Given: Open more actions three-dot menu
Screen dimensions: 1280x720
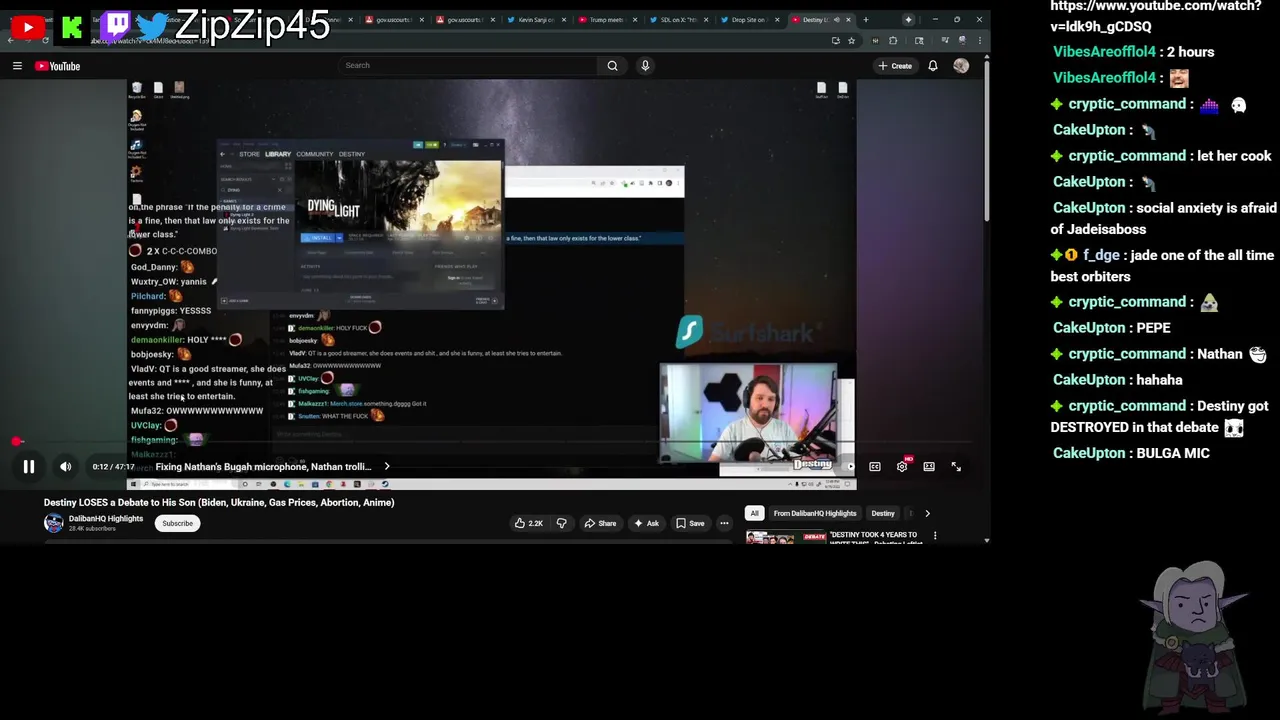Looking at the screenshot, I should click(724, 523).
